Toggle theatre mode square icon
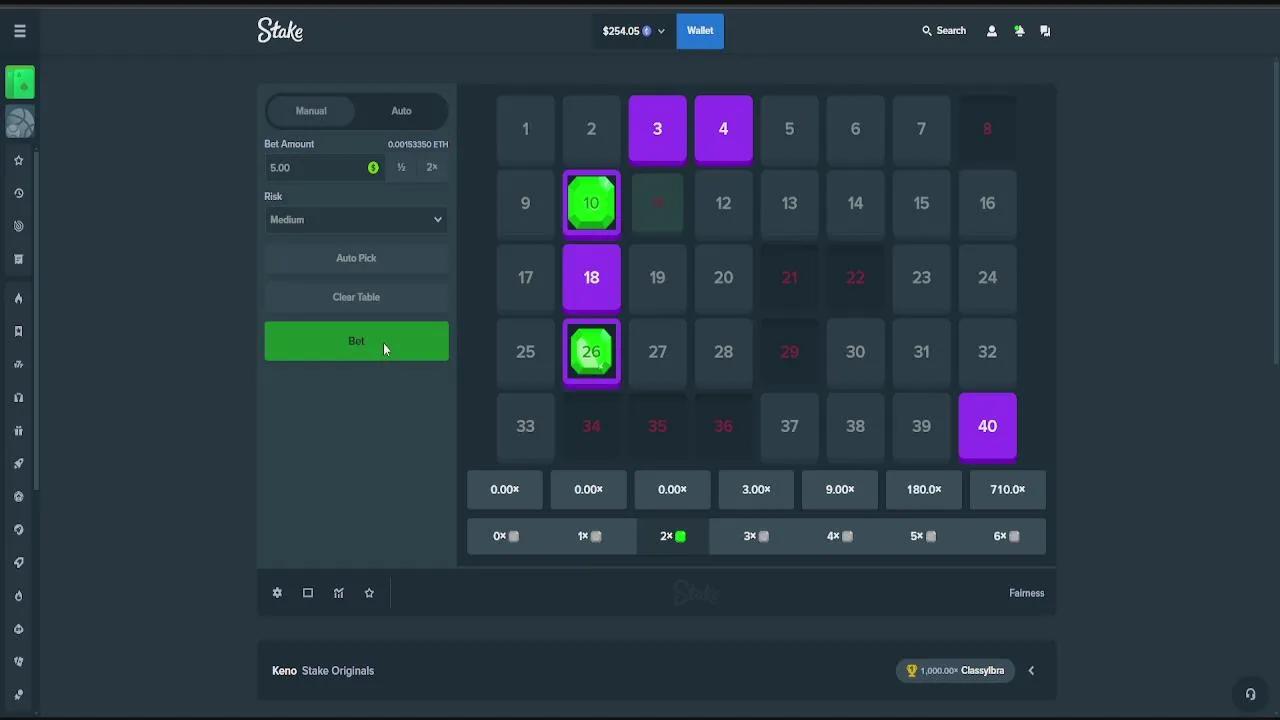Screen dimensions: 1280x720 click(x=308, y=593)
